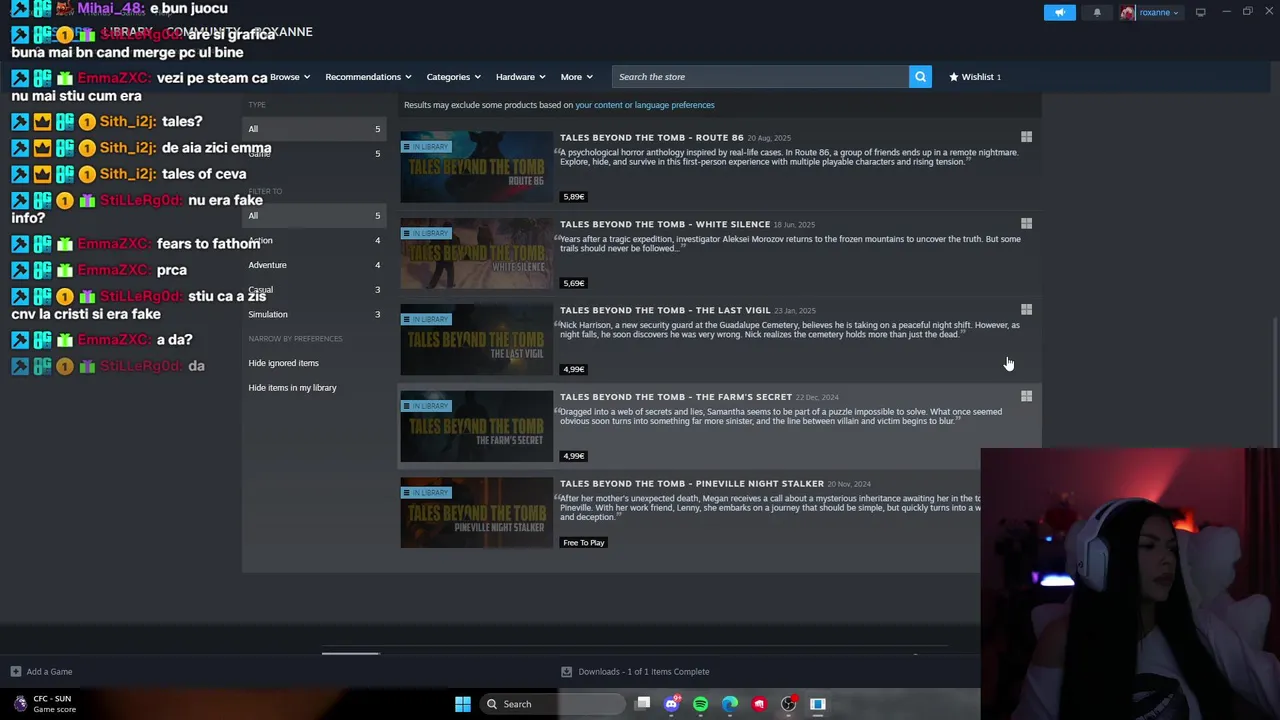Screen dimensions: 1280x720
Task: Open Tales Beyond the Tomb - Route 86 title
Action: (x=651, y=138)
